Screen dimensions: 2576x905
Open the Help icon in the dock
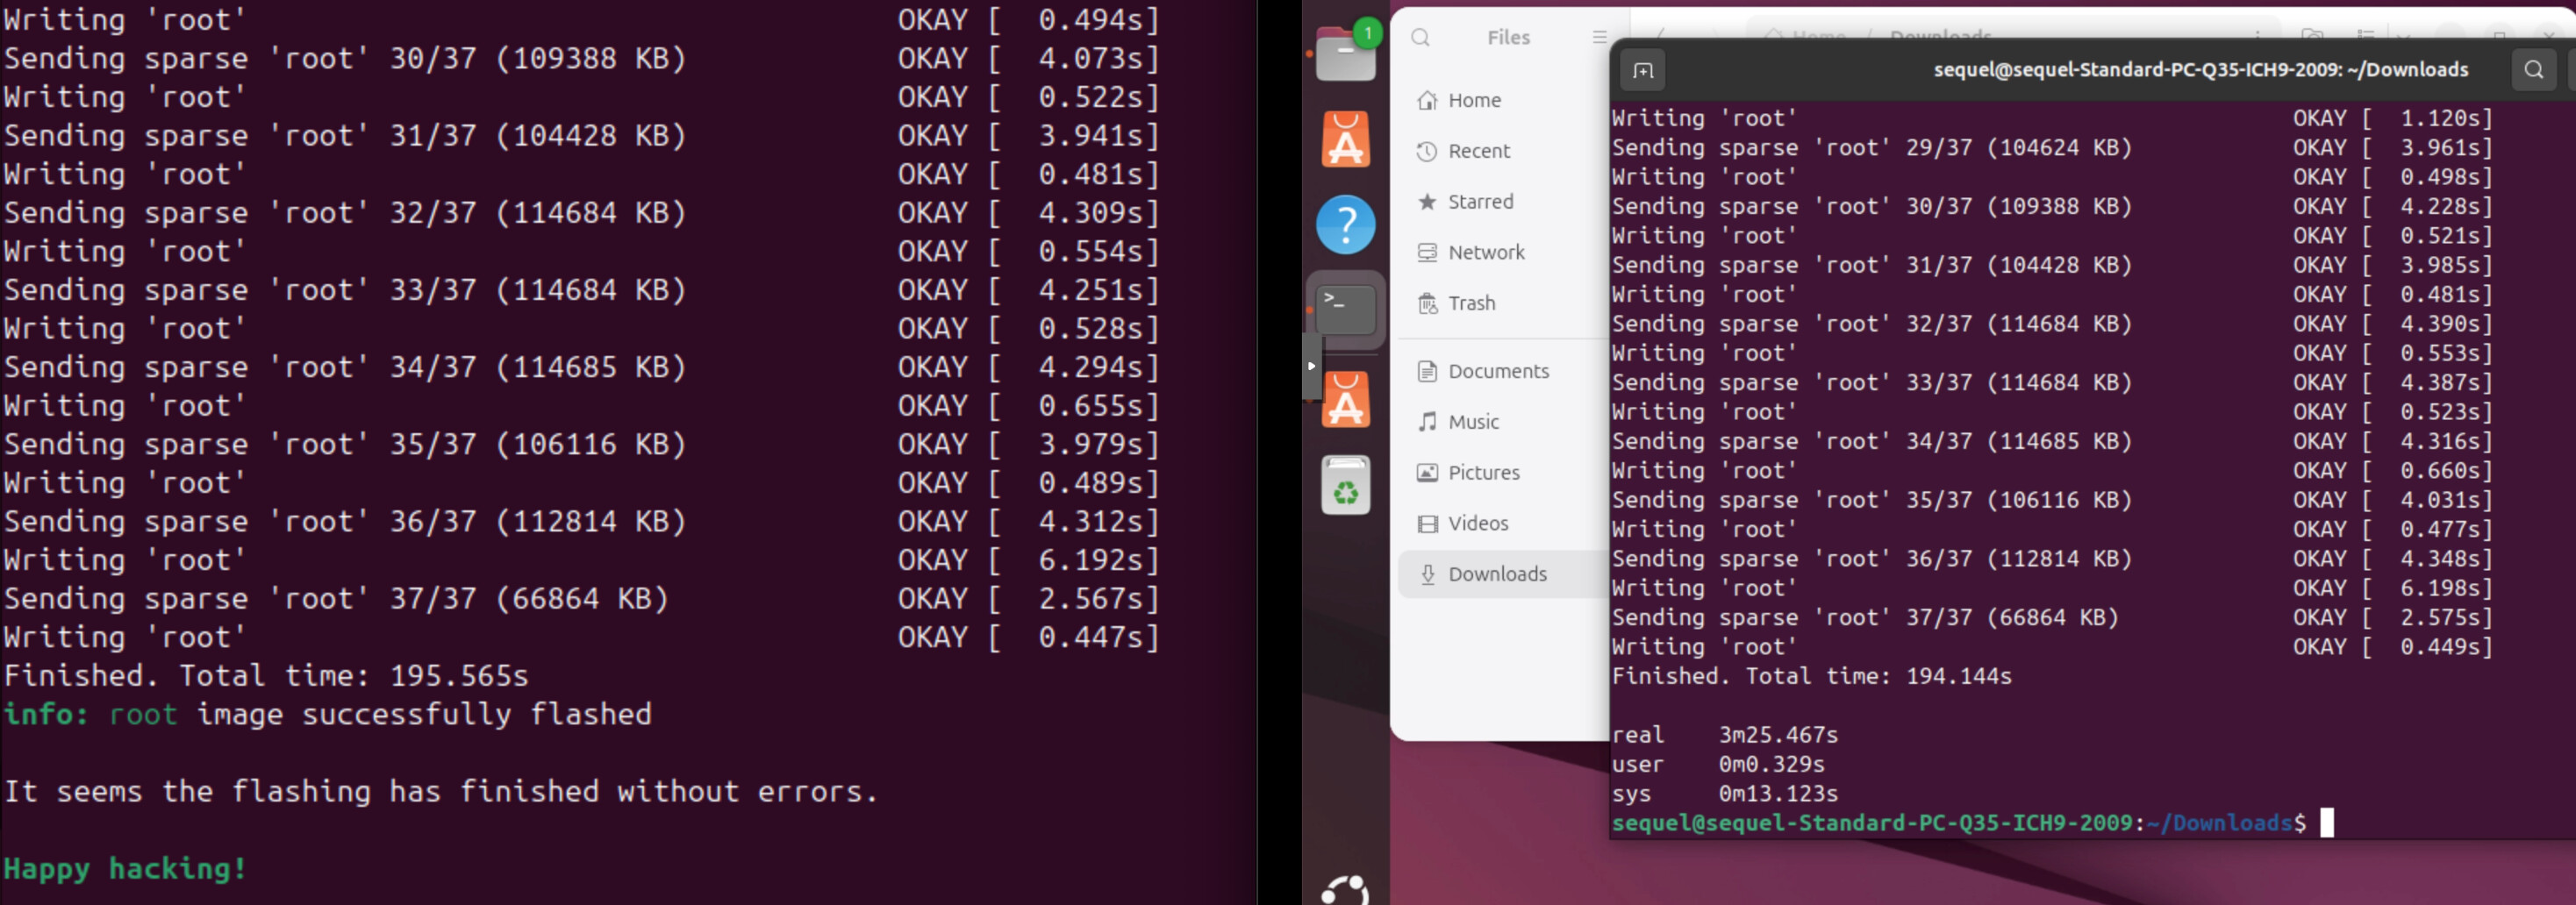point(1345,225)
